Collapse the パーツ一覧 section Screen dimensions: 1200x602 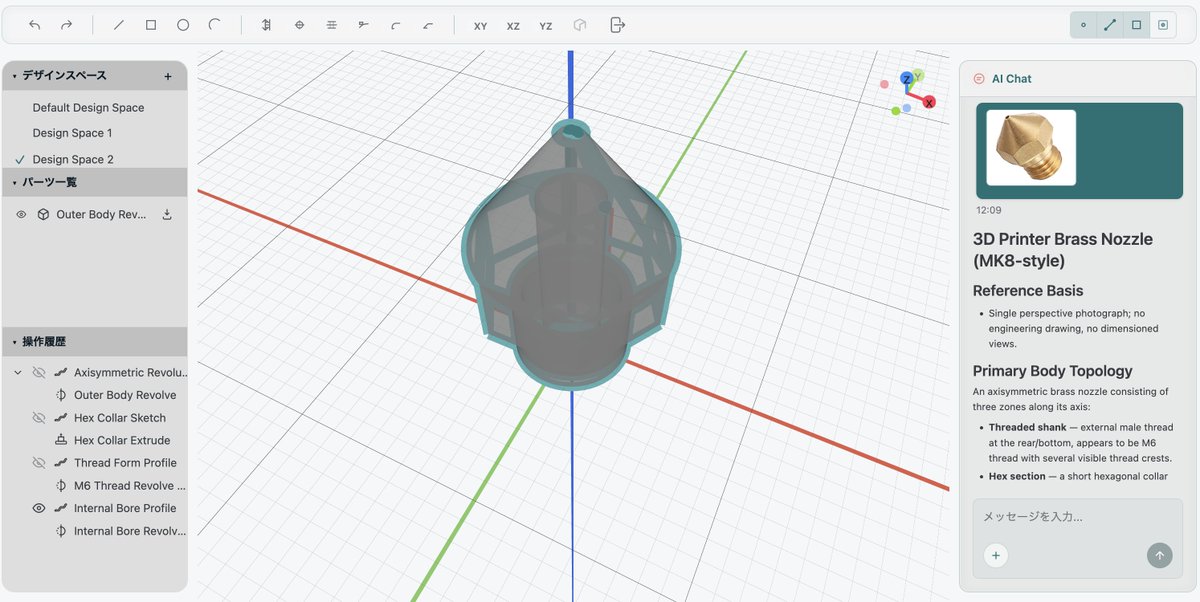15,183
